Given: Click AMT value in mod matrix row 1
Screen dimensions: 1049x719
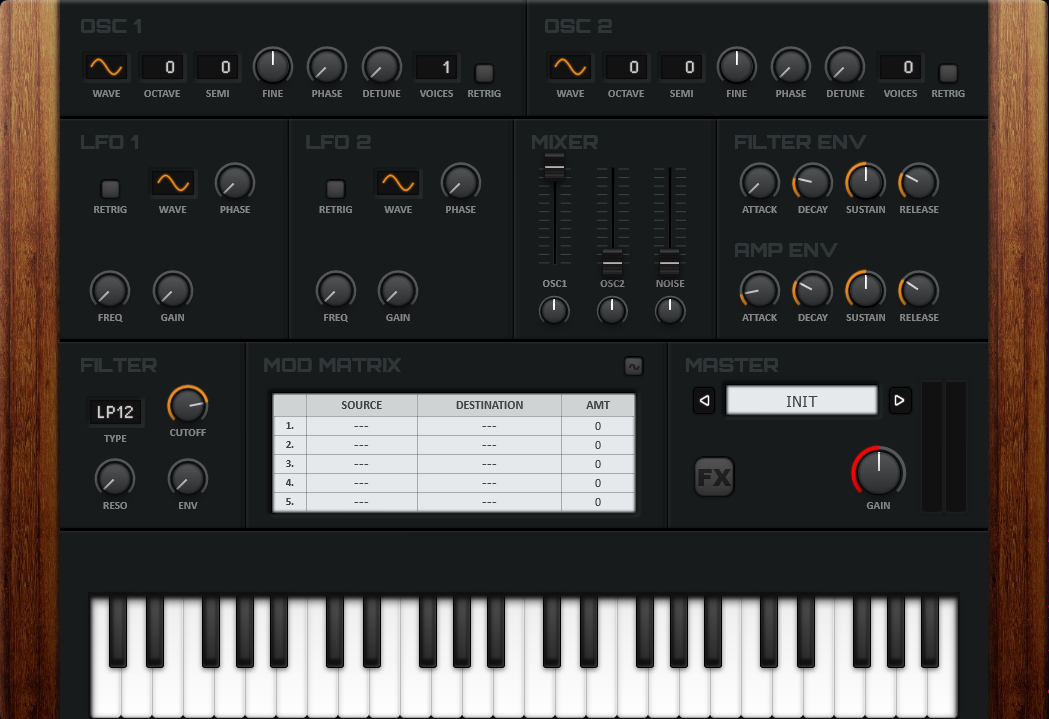Looking at the screenshot, I should click(597, 426).
